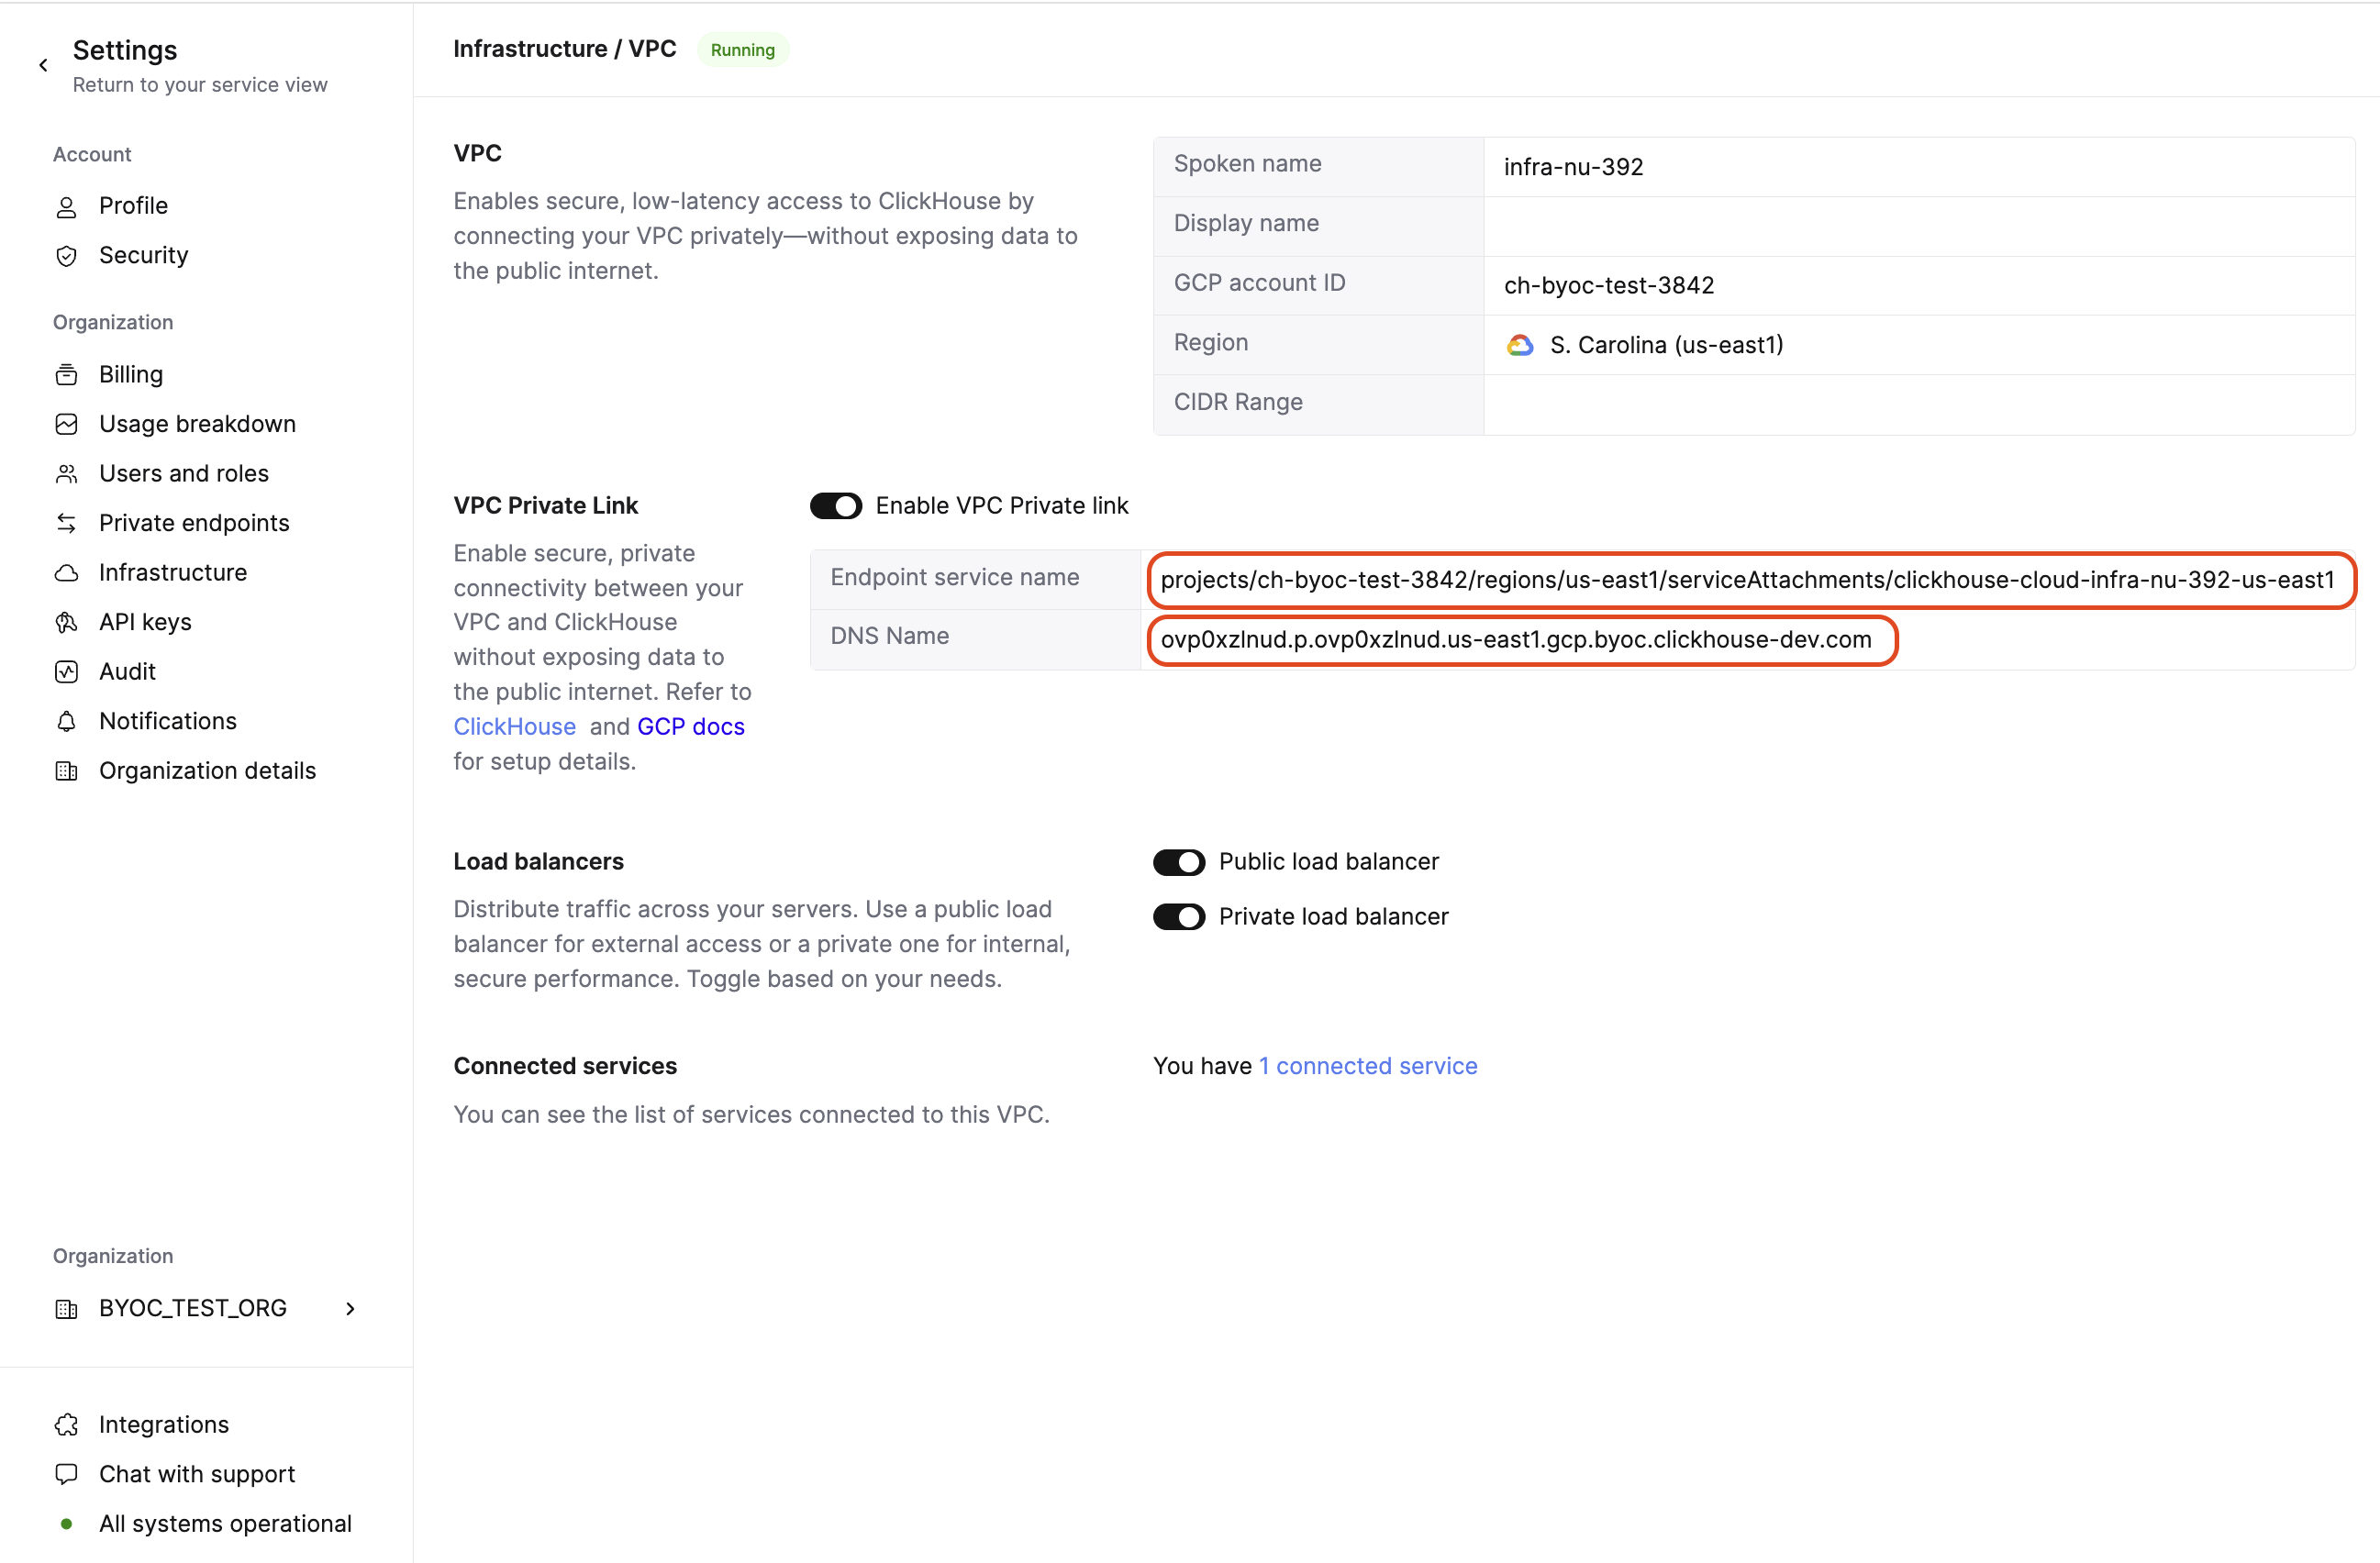The width and height of the screenshot is (2380, 1563).
Task: Open the Organization details menu item
Action: (207, 770)
